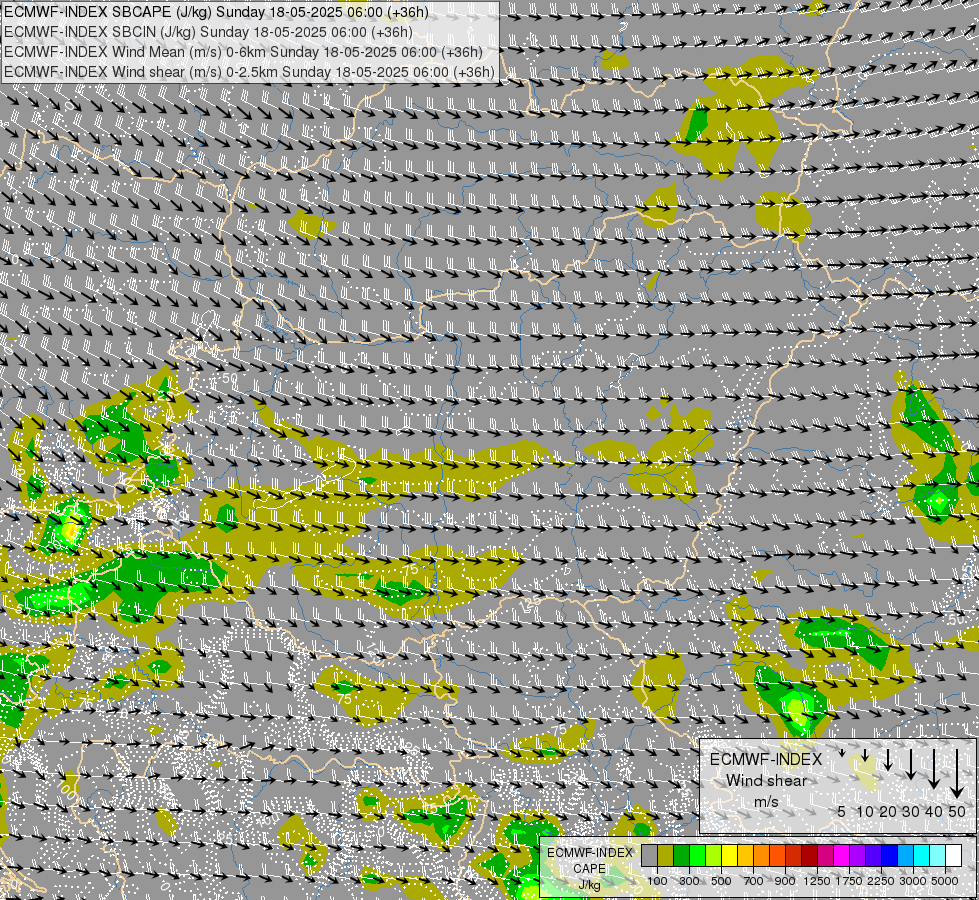Screen dimensions: 979x900
Task: Click the '100' CAPE scale value
Action: point(657,881)
